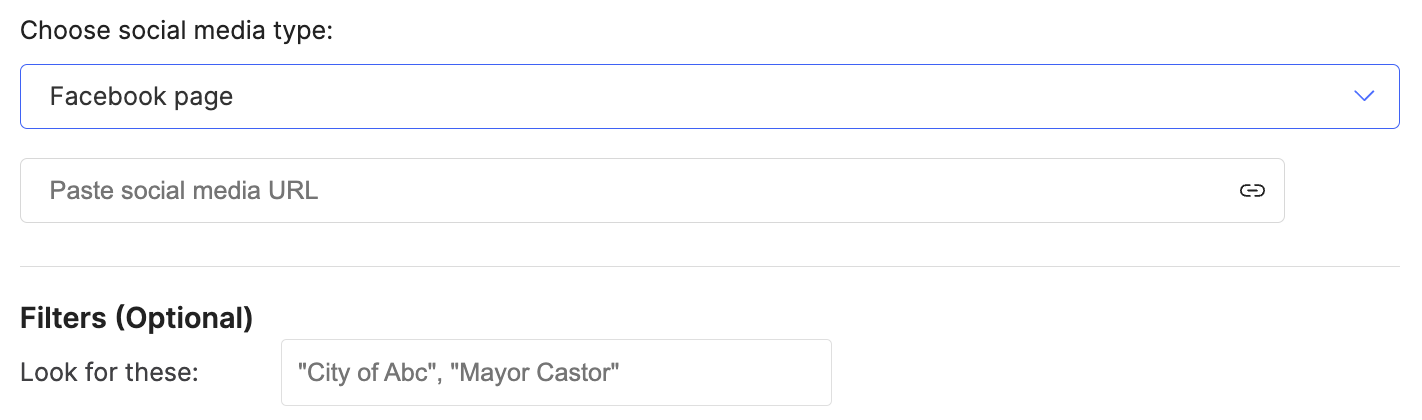
Task: Click inside the 'Look for these' filter box
Action: pyautogui.click(x=556, y=372)
